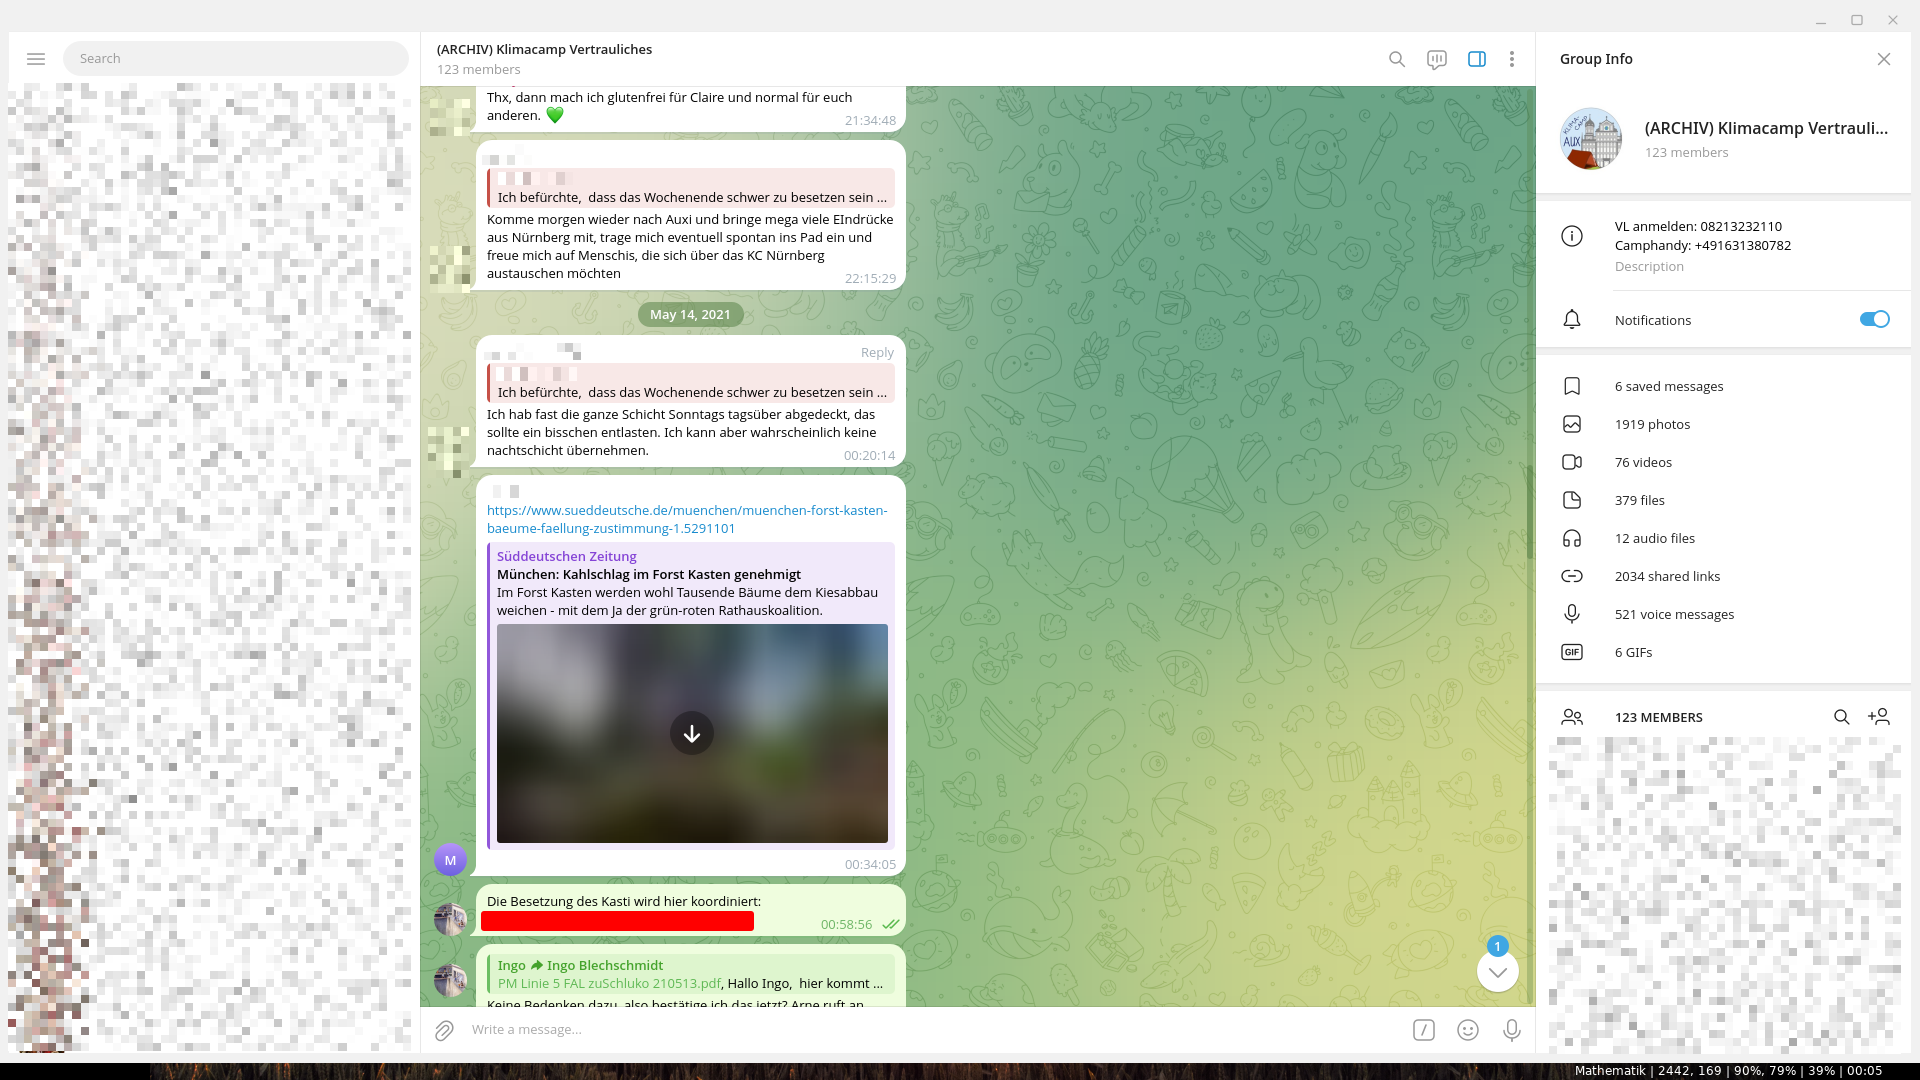The height and width of the screenshot is (1080, 1920).
Task: Open the 1919 photos media list
Action: tap(1652, 424)
